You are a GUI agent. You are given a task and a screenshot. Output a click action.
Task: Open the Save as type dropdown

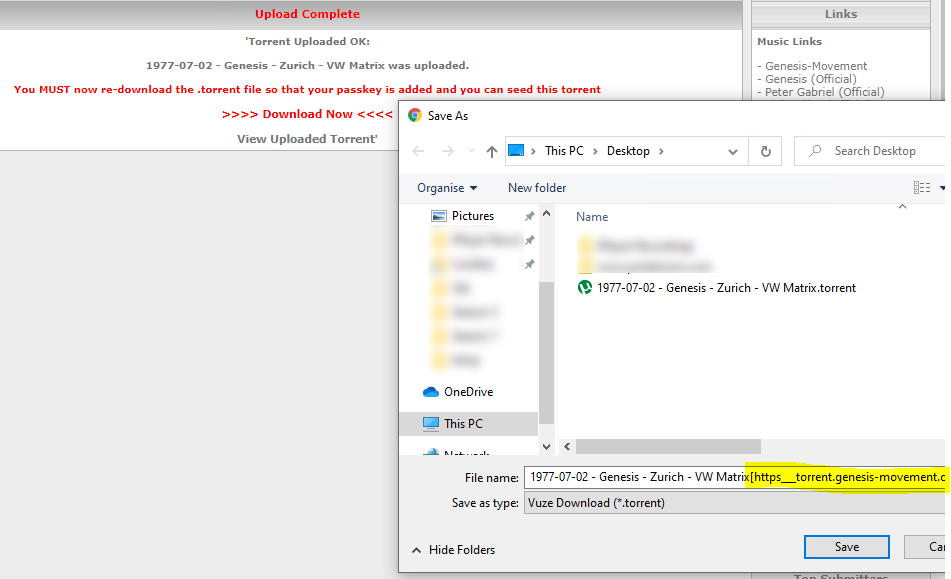tap(735, 503)
